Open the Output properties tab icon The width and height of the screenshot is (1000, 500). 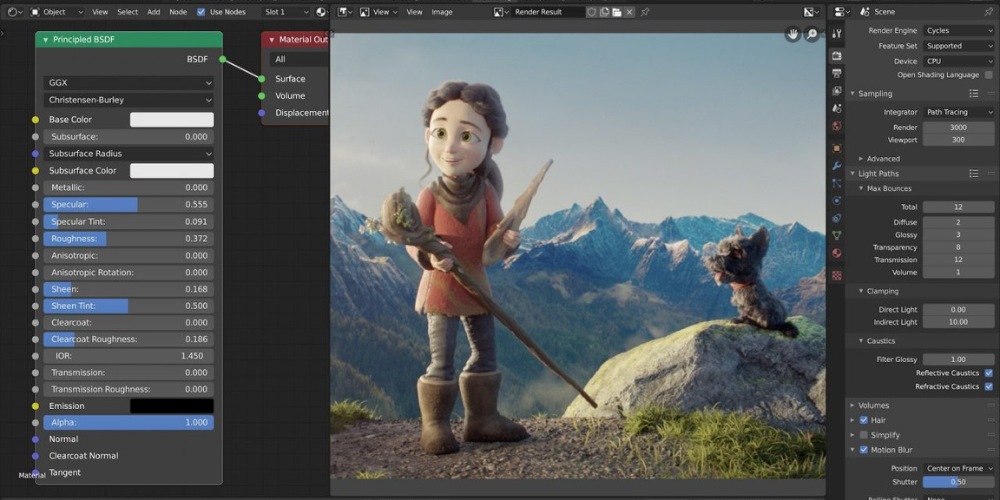click(x=836, y=73)
